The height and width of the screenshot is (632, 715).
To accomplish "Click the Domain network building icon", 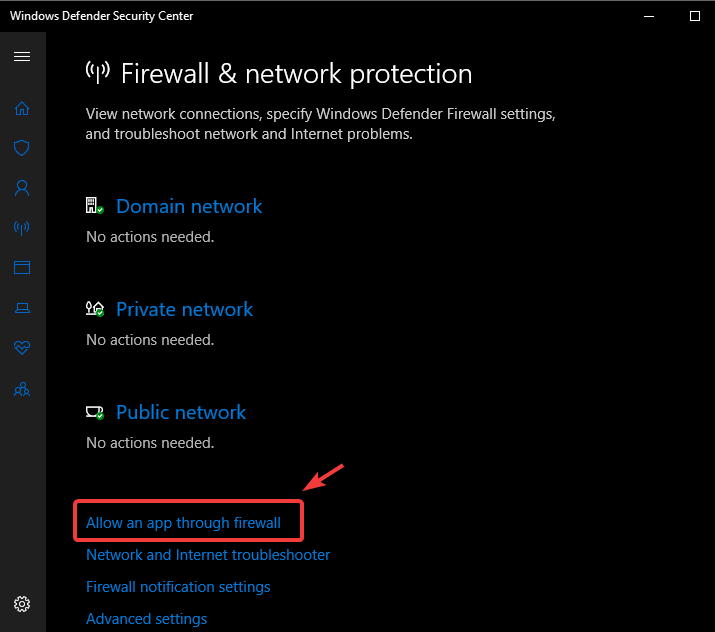I will (x=94, y=206).
